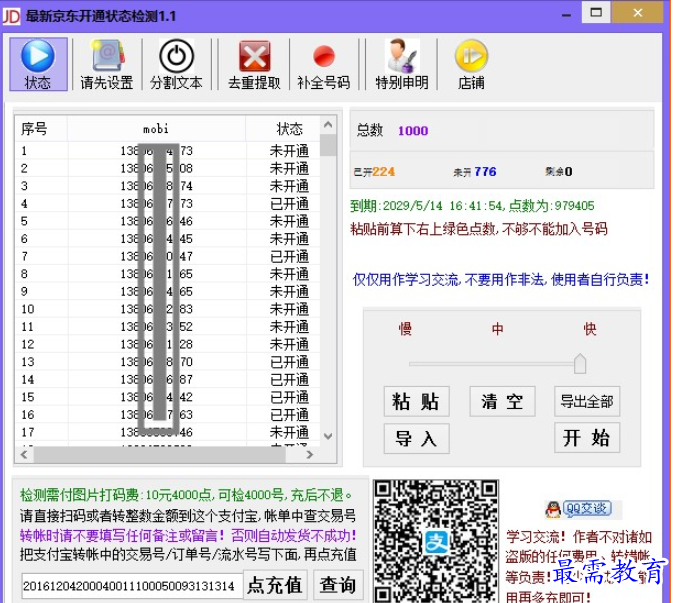Click the Alipay QR code image
Screen dimensions: 674x603
436,541
